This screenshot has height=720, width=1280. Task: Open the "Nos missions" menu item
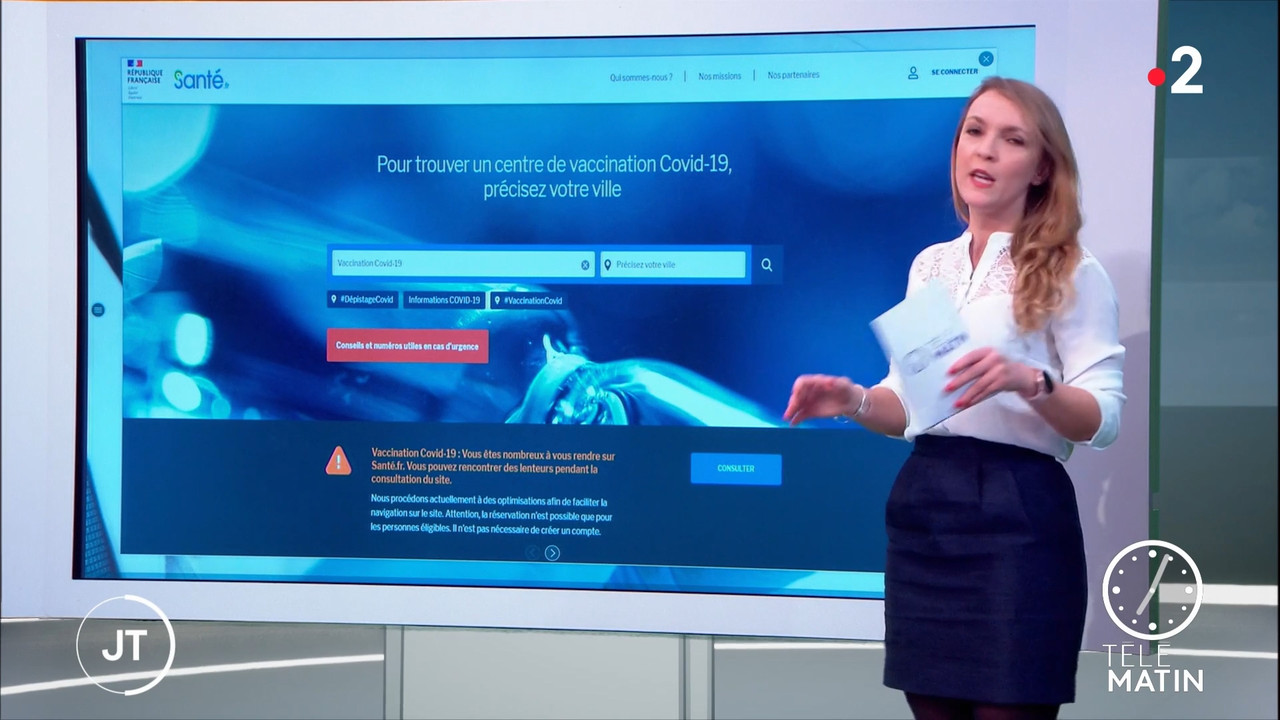pos(720,76)
